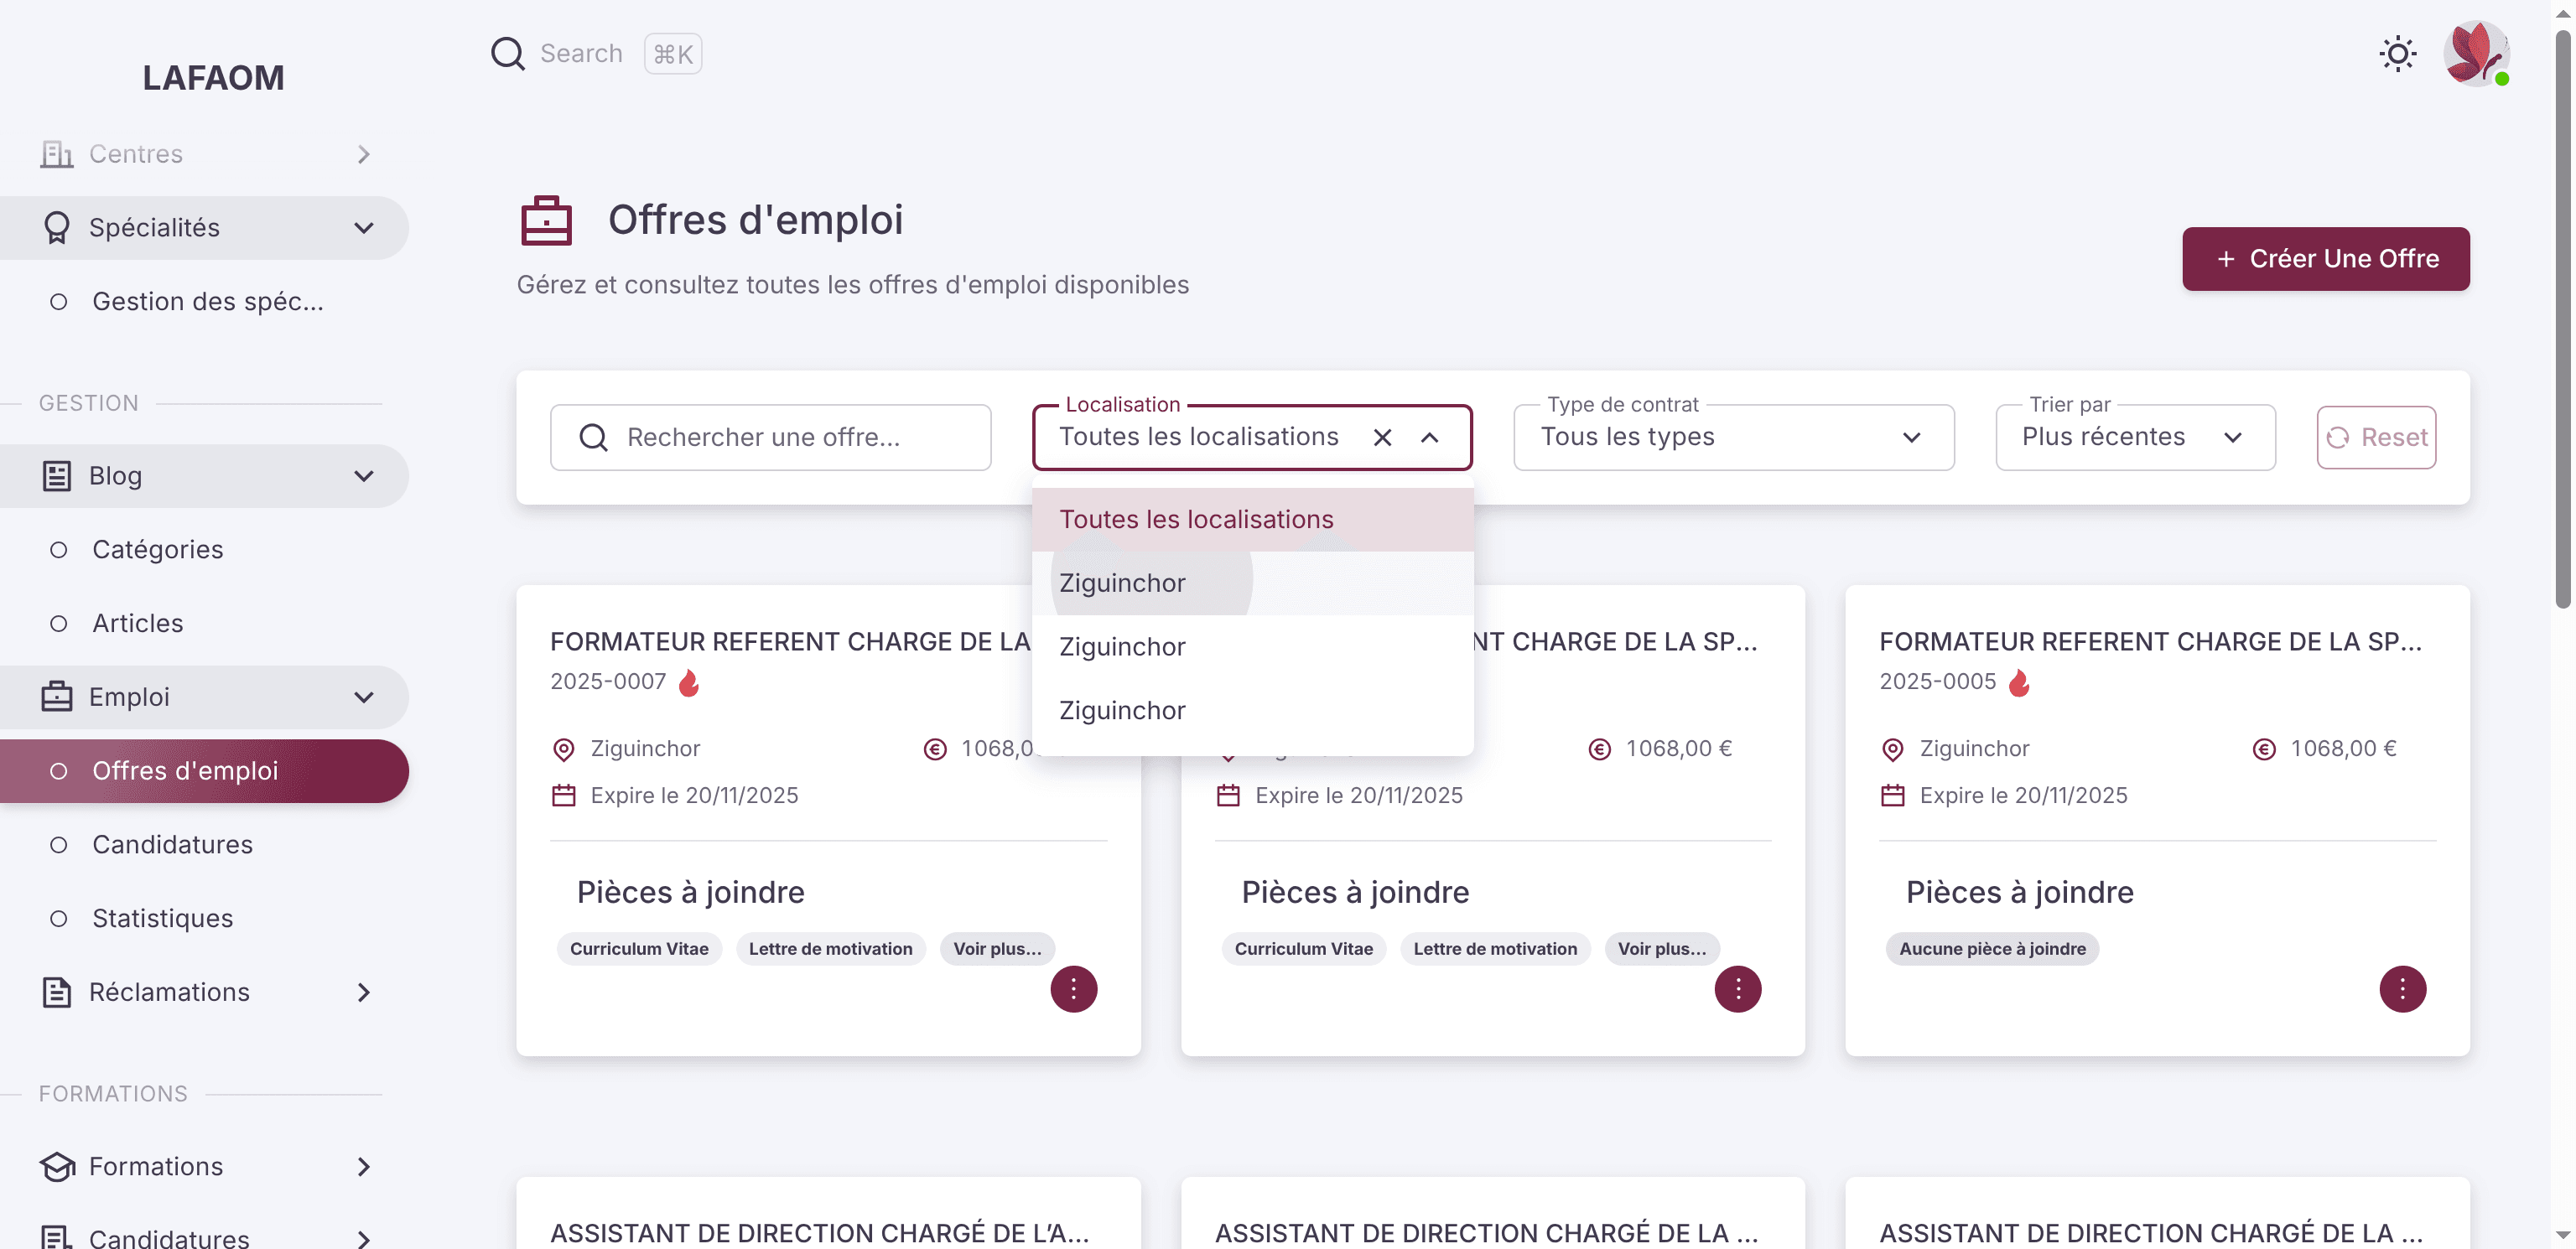Expand the Formations section chevron
The image size is (2576, 1249).
click(x=364, y=1166)
